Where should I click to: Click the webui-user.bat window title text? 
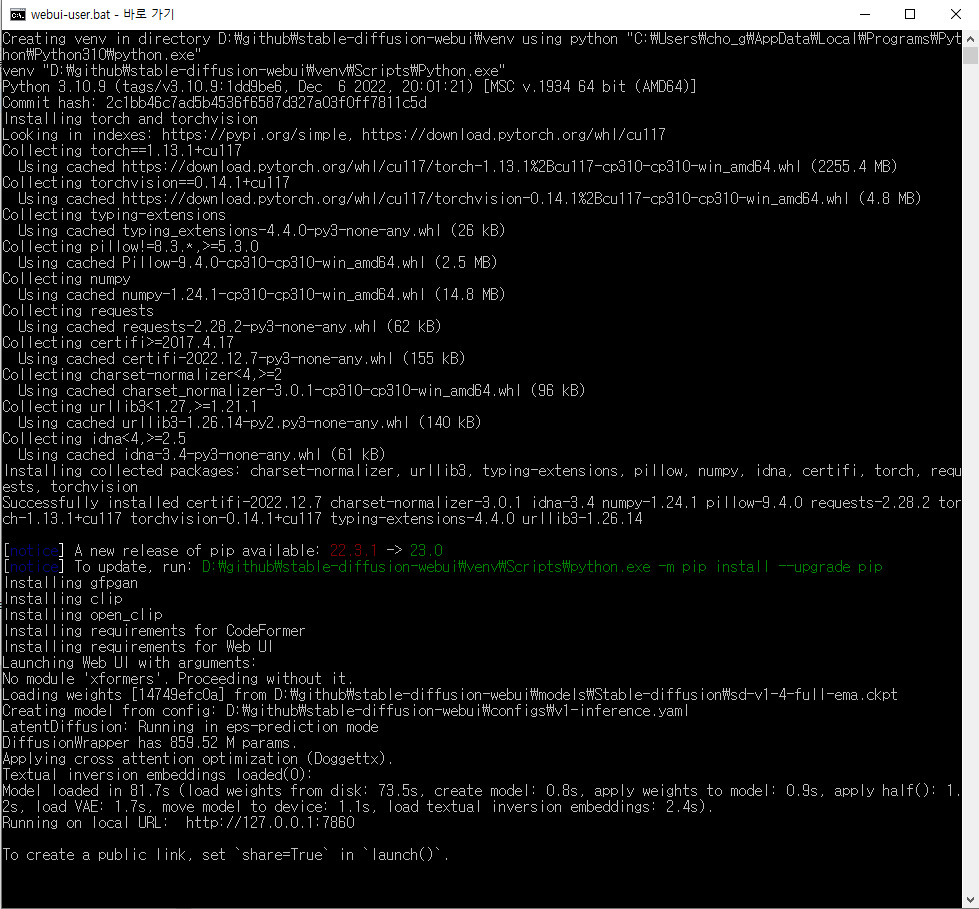(102, 14)
